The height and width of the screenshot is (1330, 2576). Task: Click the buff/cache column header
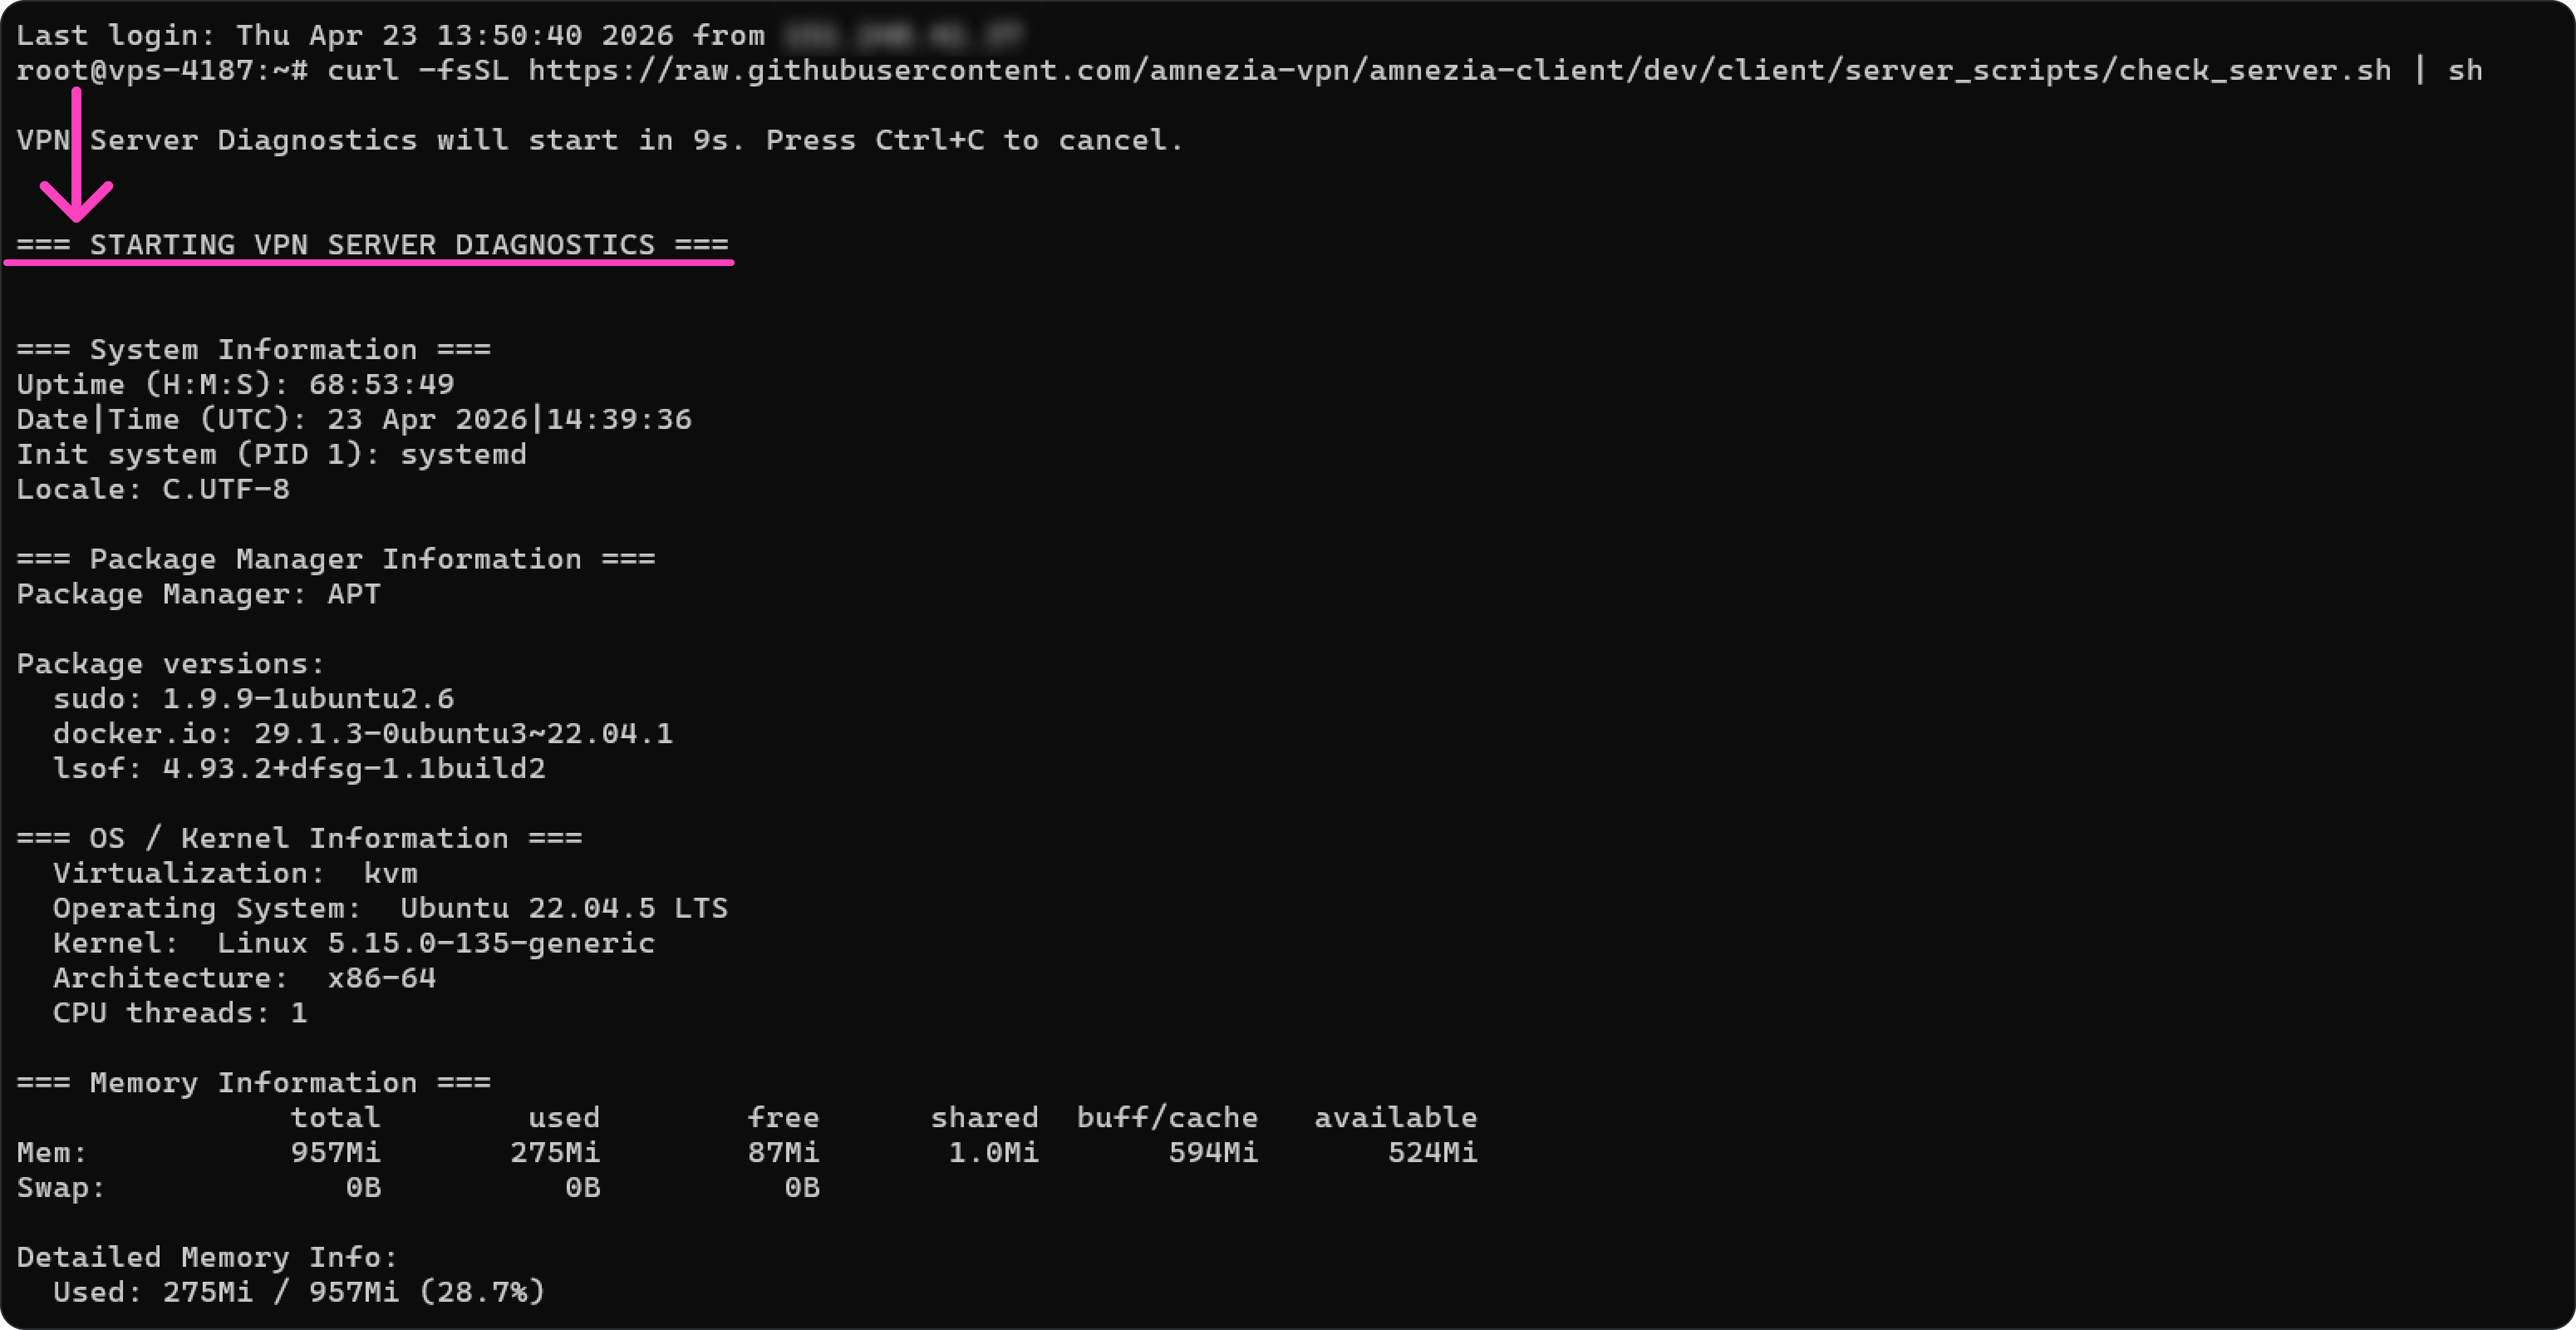[x=1166, y=1118]
